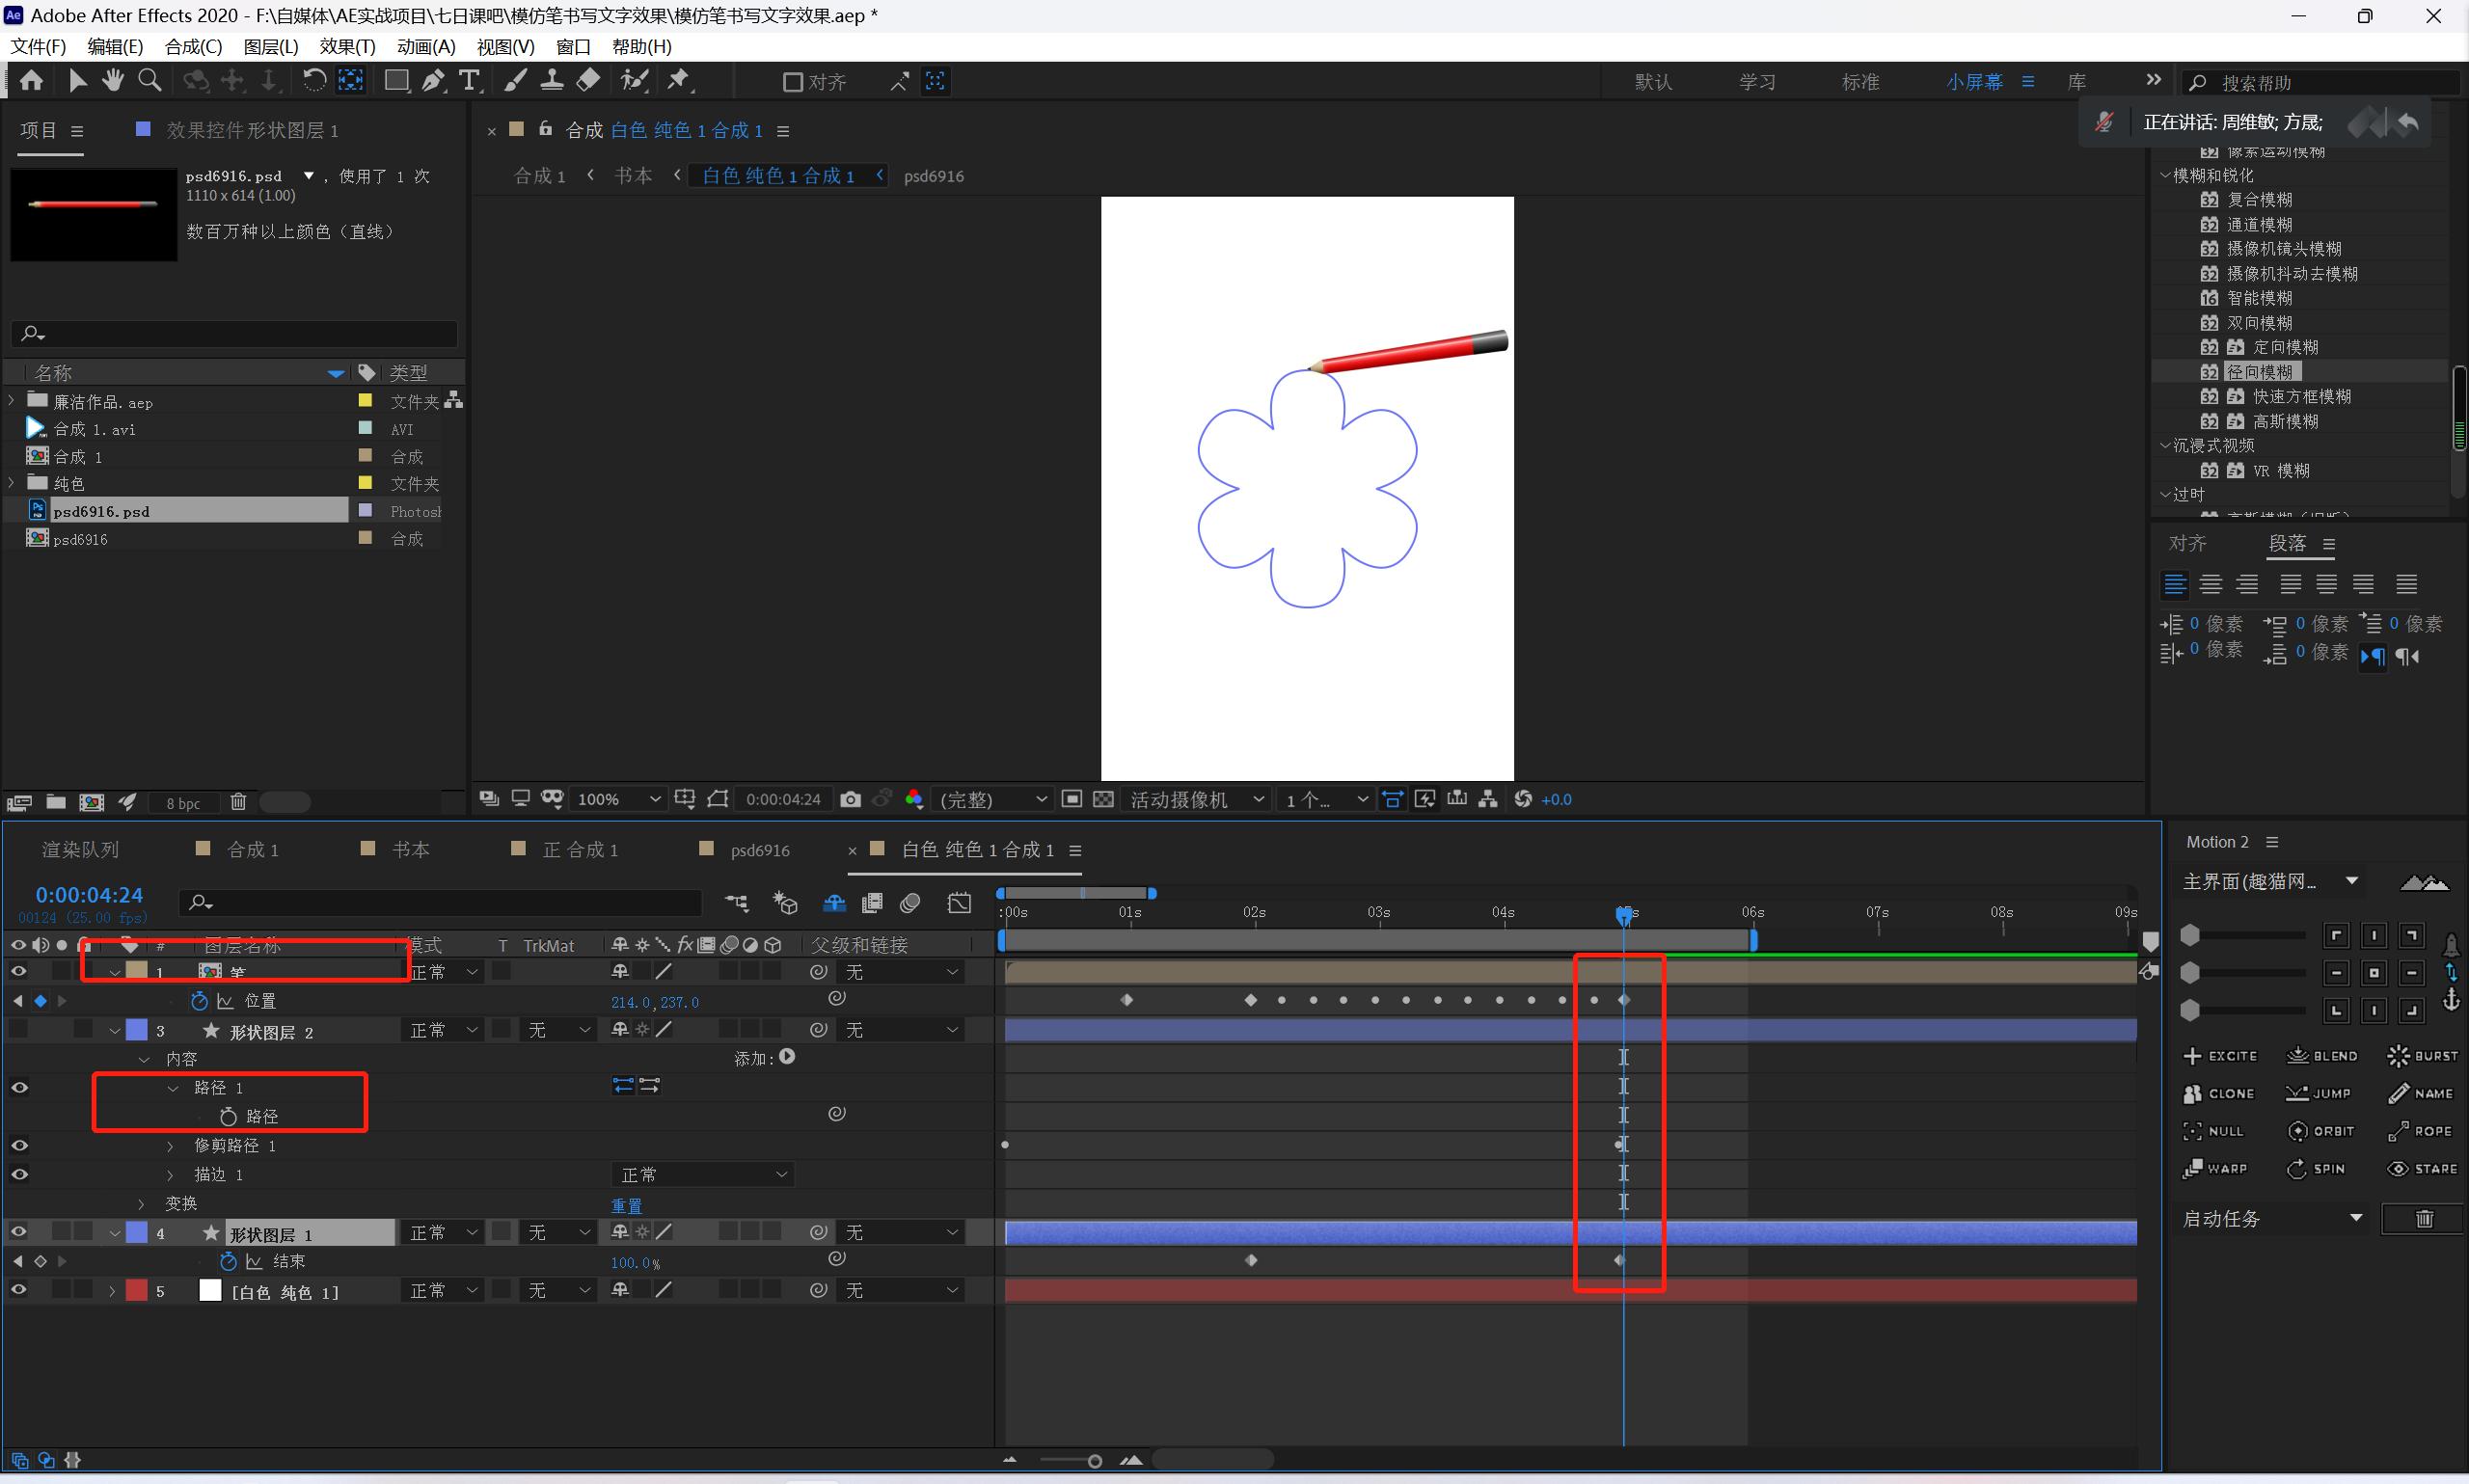Image resolution: width=2469 pixels, height=1484 pixels.
Task: Take a snapshot with camera icon
Action: [x=850, y=799]
